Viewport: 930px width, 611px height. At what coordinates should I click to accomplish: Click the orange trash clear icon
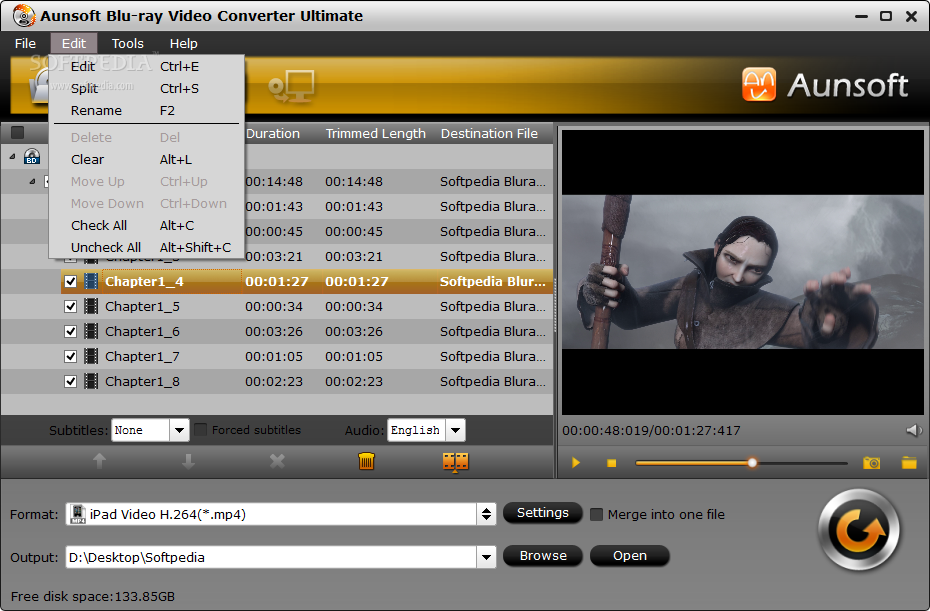(x=367, y=461)
